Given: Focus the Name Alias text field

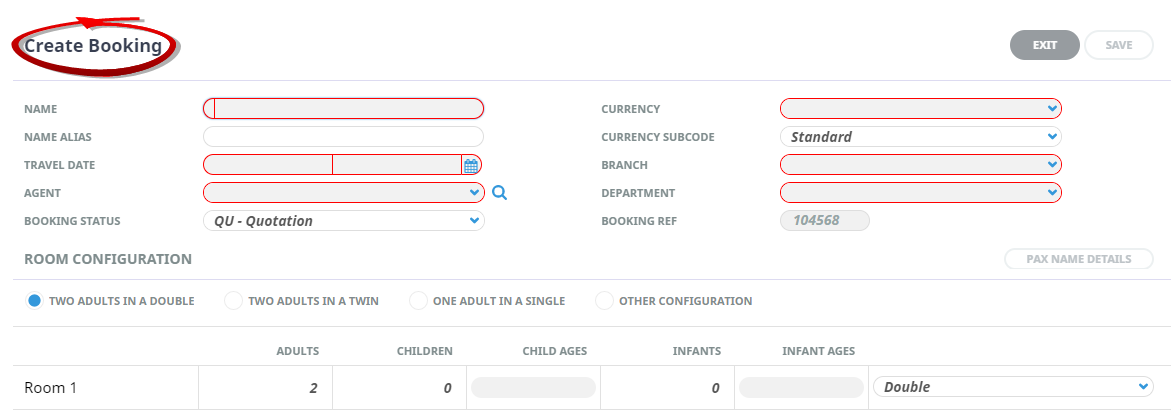Looking at the screenshot, I should tap(343, 137).
